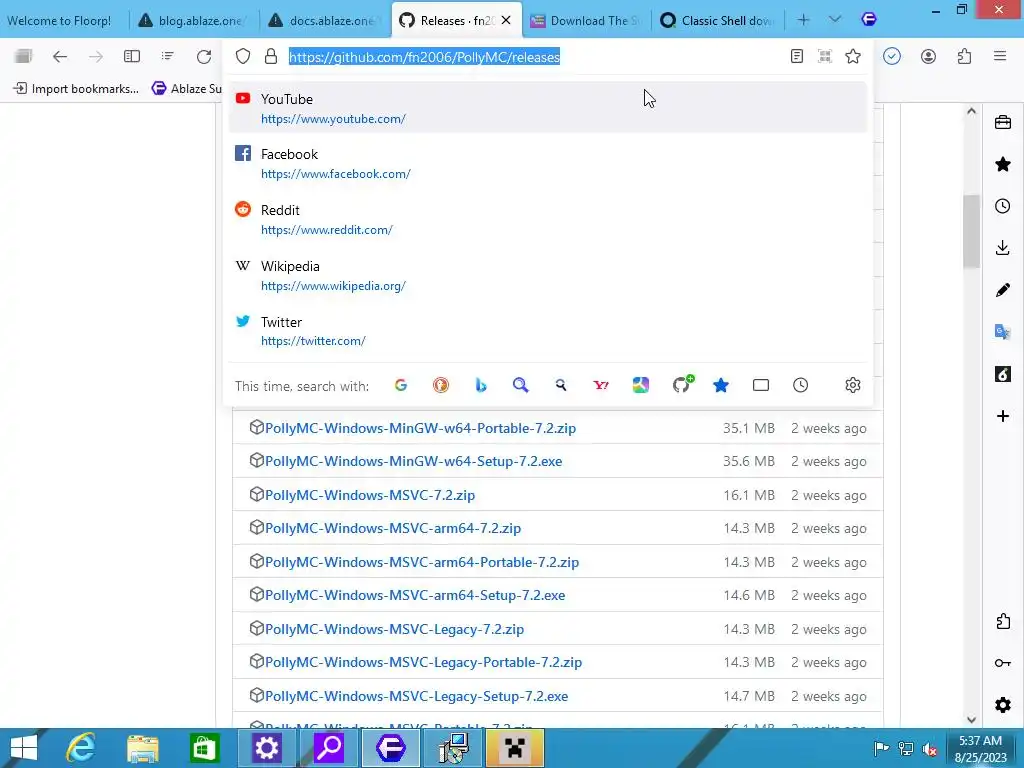1024x768 pixels.
Task: Search with Bing engine icon
Action: [481, 385]
